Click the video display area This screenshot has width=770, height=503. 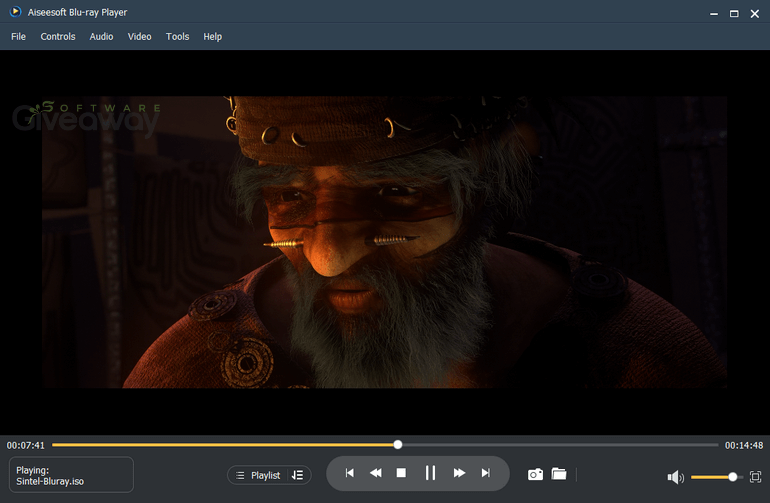[385, 242]
